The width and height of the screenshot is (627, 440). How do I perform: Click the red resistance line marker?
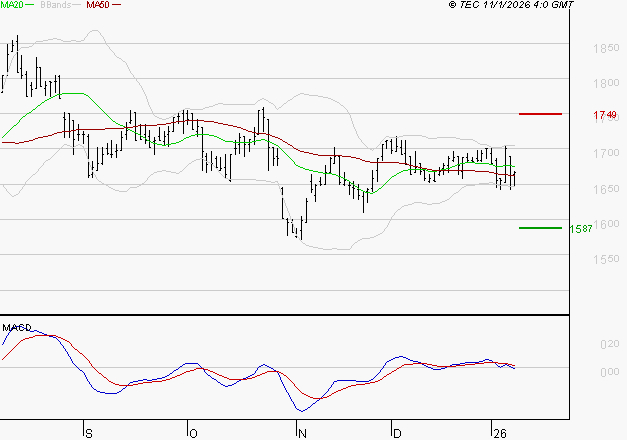tap(540, 114)
